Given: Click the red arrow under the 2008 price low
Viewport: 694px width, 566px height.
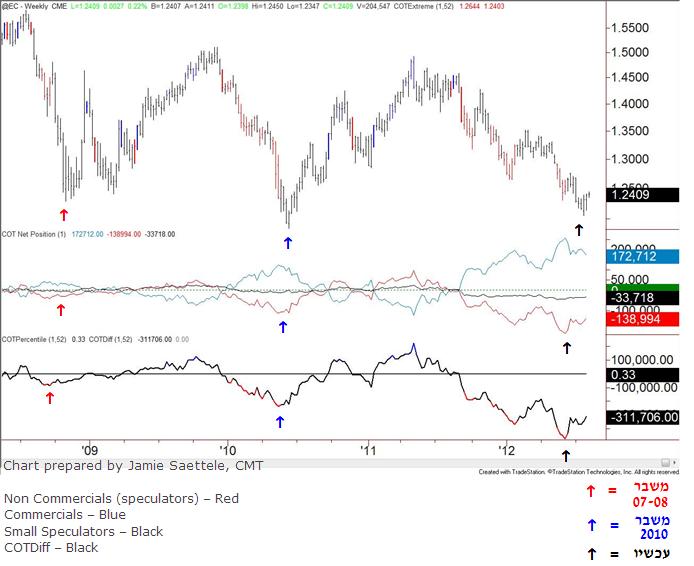Looking at the screenshot, I should tap(65, 214).
